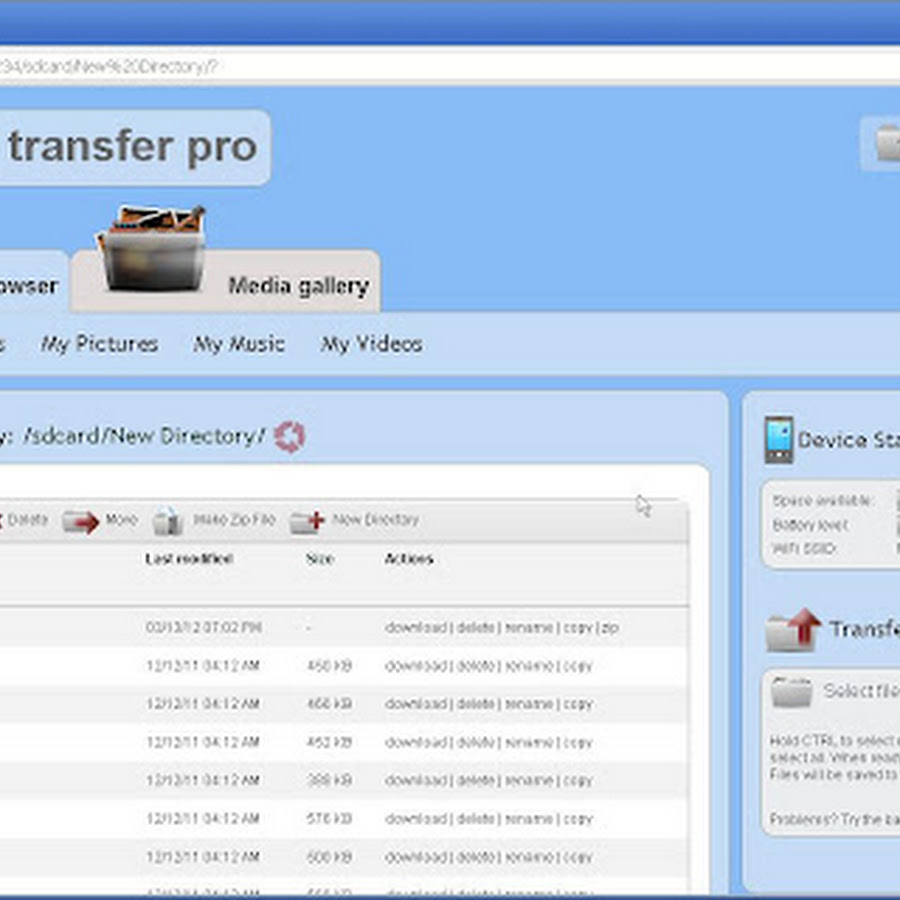
Task: Click the Delete toolbar button
Action: 24,520
